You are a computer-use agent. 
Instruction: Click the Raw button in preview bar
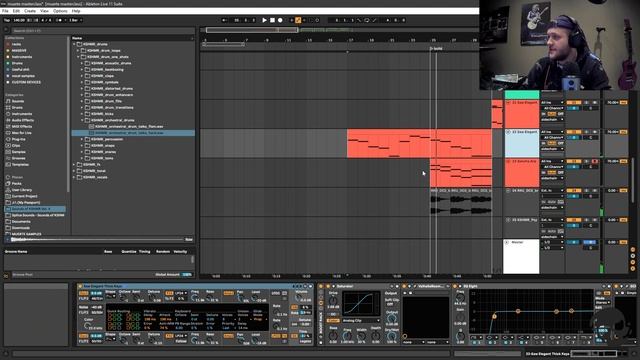pyautogui.click(x=189, y=240)
